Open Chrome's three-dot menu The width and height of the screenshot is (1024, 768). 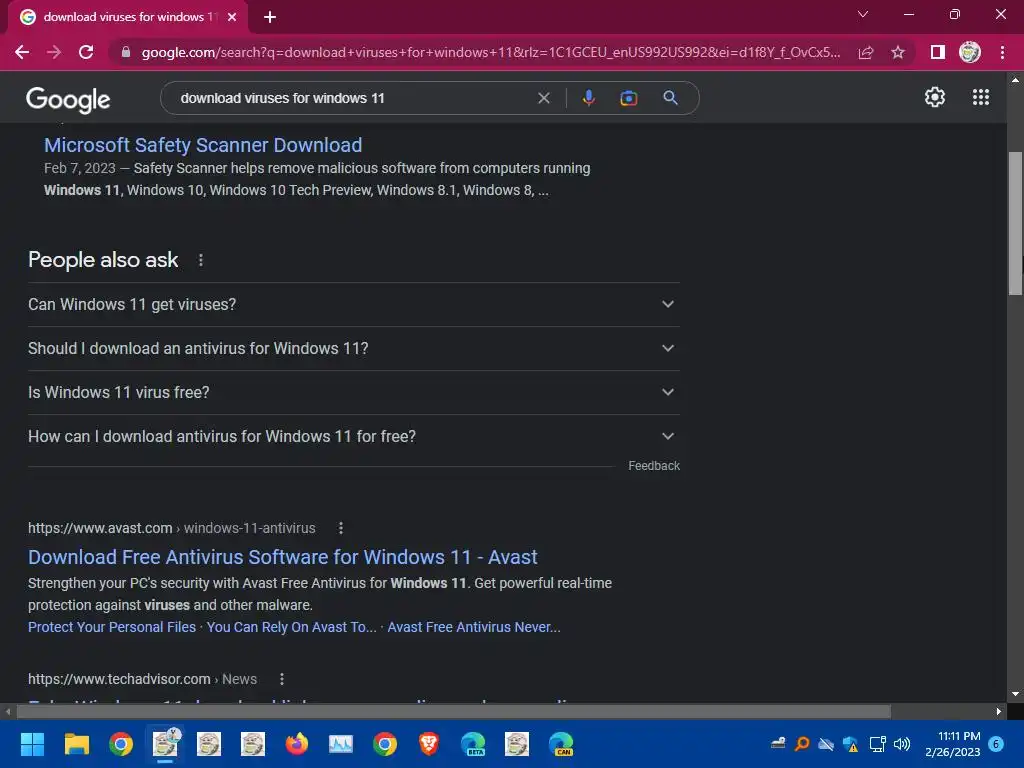(x=1002, y=52)
